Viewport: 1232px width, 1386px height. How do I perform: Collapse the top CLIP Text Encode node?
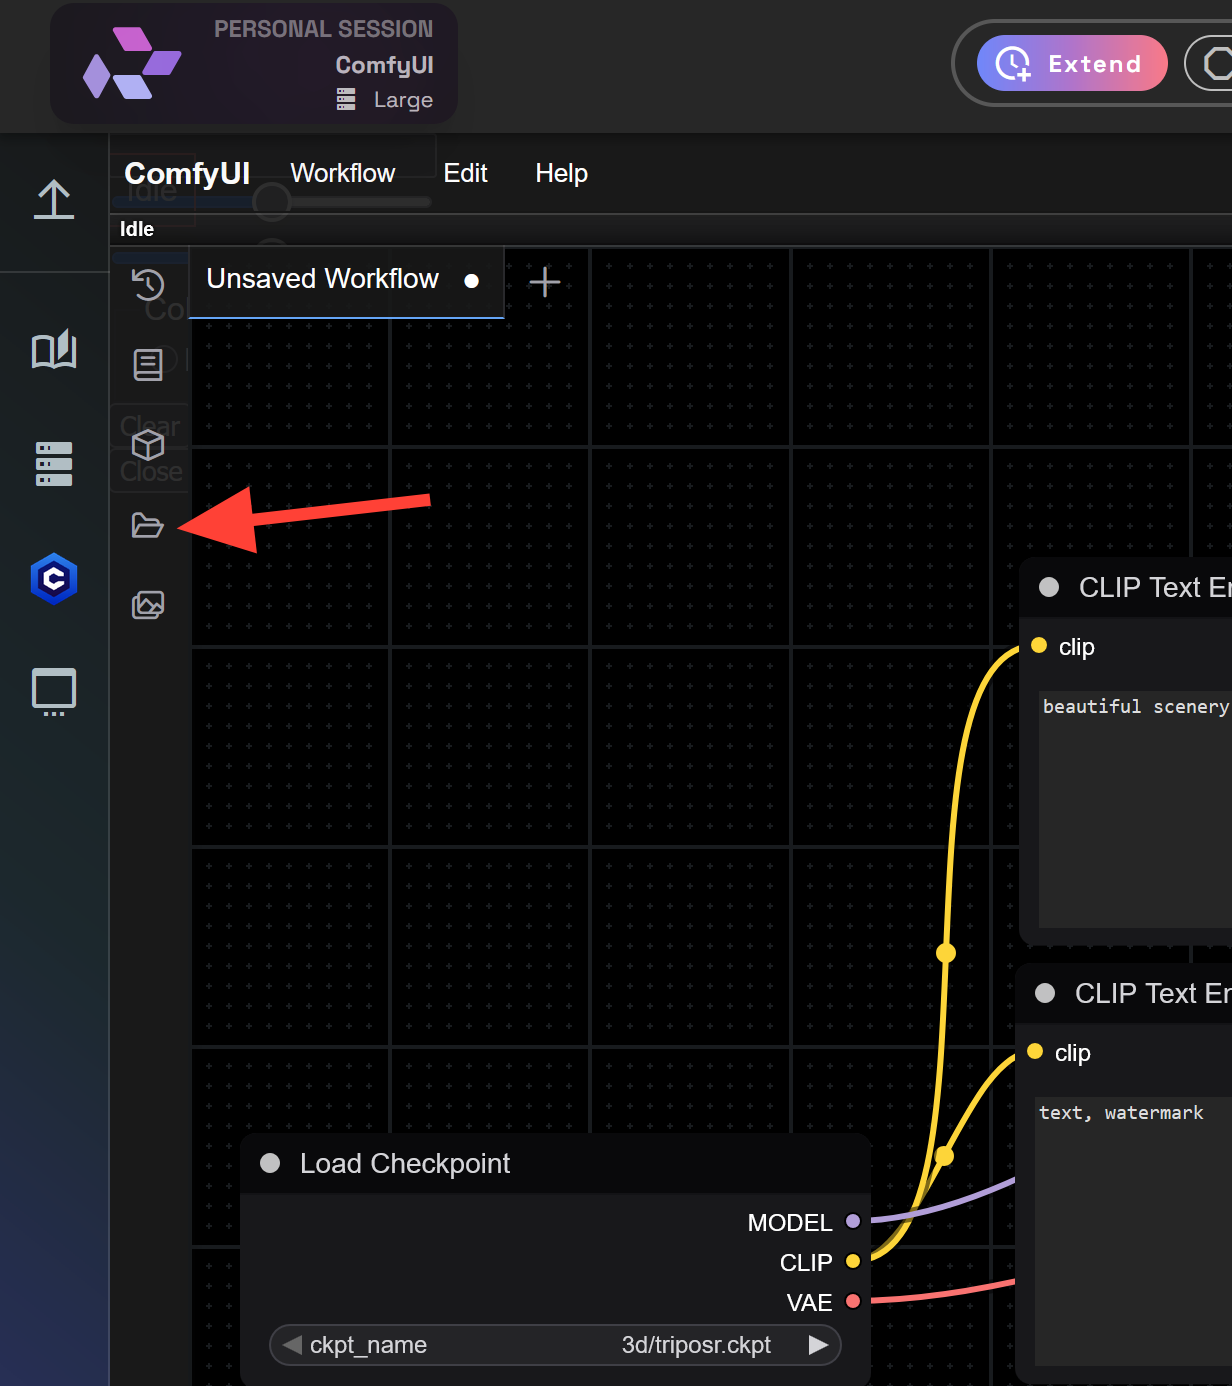coord(1047,588)
